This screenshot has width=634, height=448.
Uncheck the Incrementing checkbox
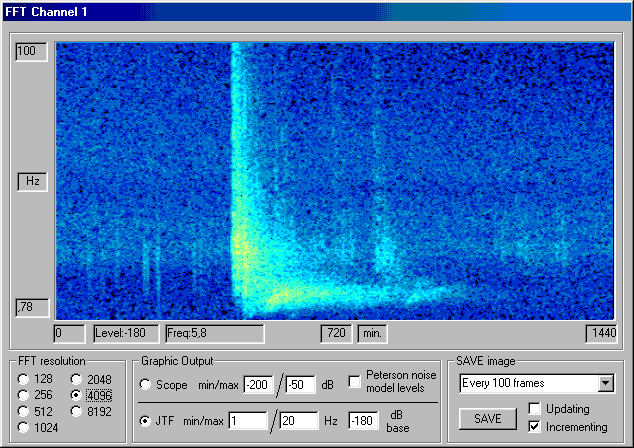coord(535,427)
